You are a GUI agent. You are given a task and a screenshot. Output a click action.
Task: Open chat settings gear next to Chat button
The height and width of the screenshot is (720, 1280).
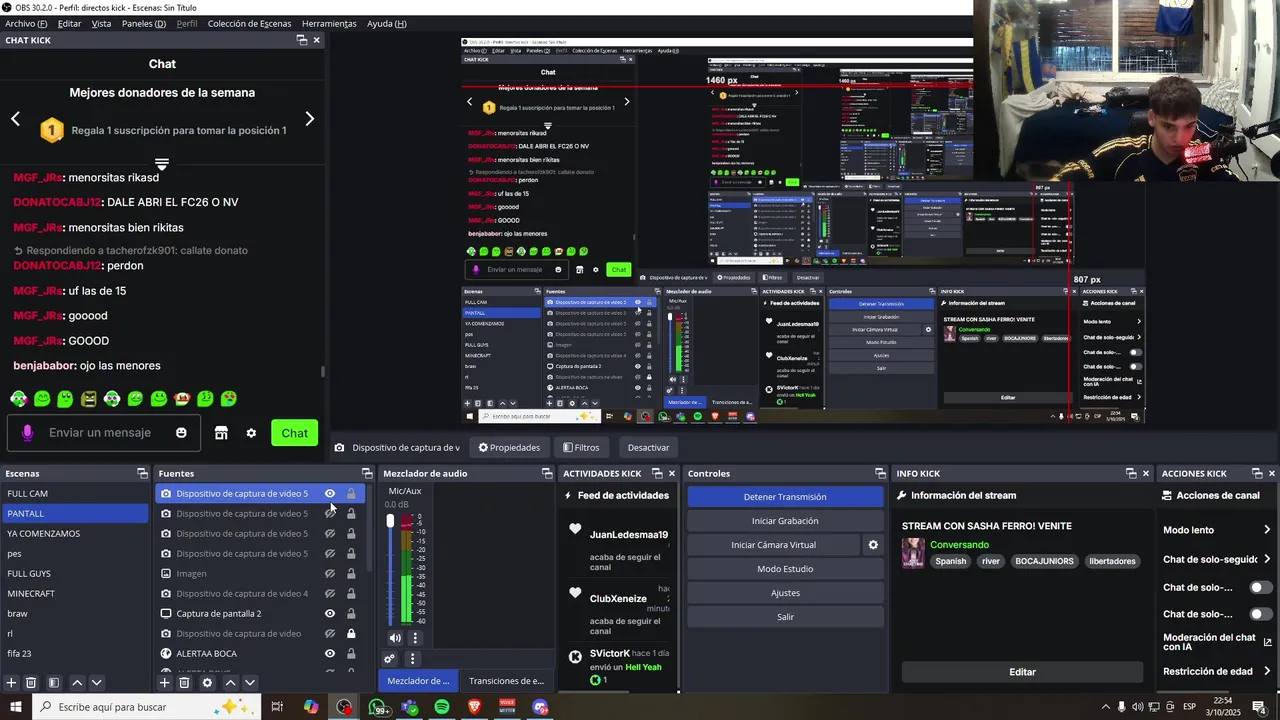tap(251, 433)
